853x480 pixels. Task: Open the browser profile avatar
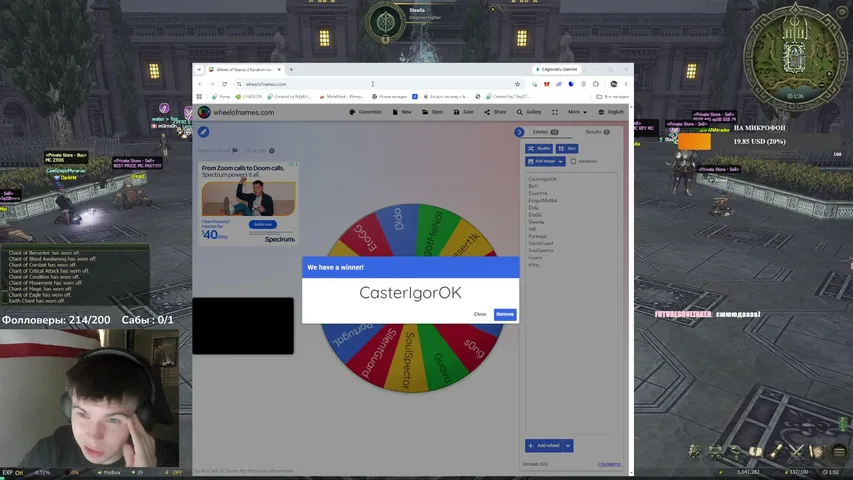coord(614,84)
